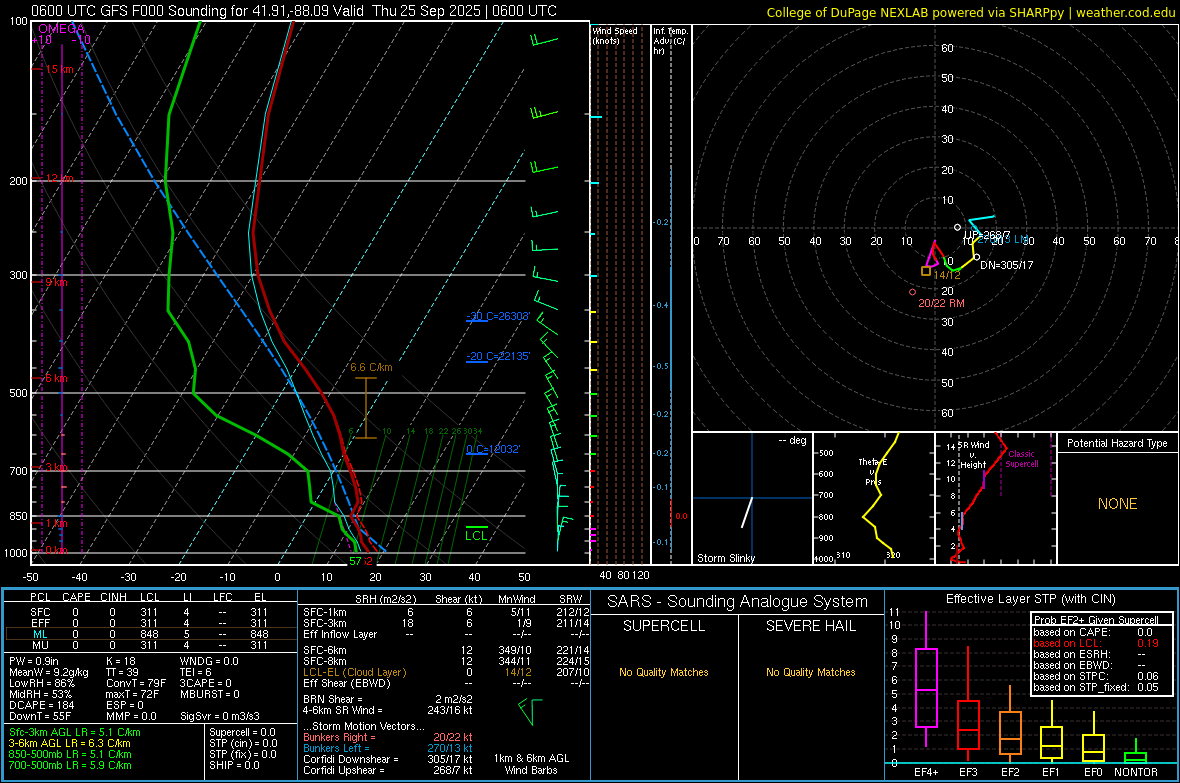Click the Corfidi upshear circle marker on the hodograph
This screenshot has width=1180, height=783.
click(957, 227)
